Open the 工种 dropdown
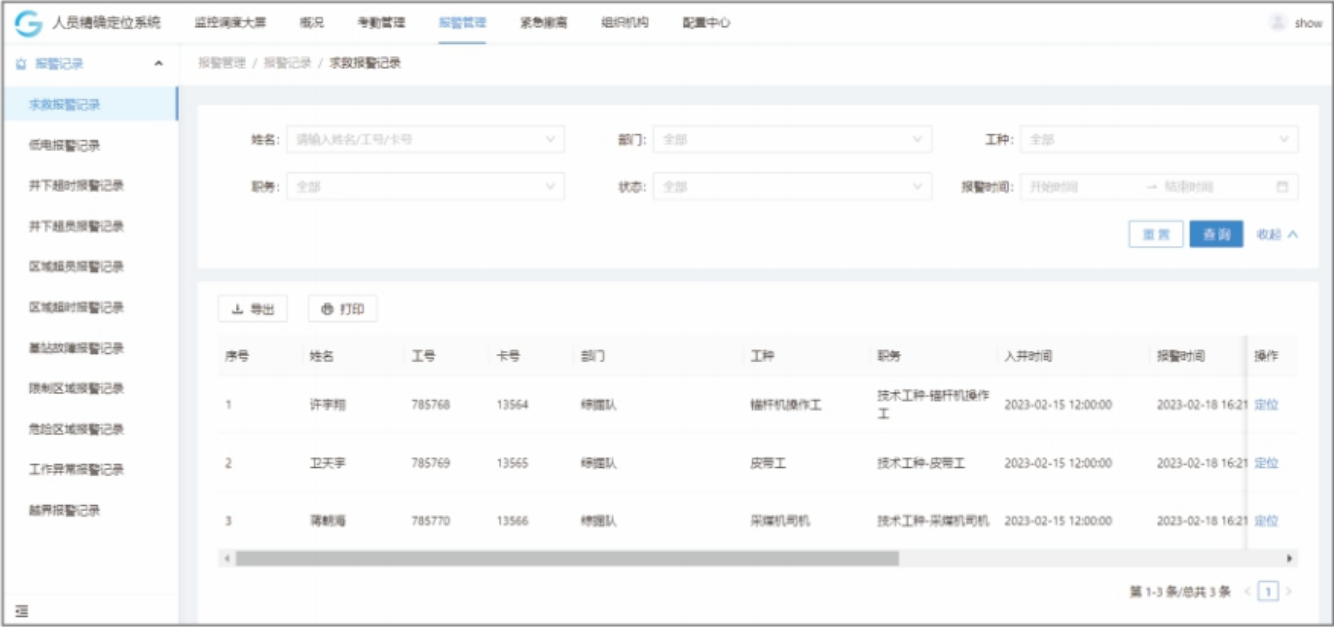Viewport: 1334px width, 627px height. [1159, 140]
